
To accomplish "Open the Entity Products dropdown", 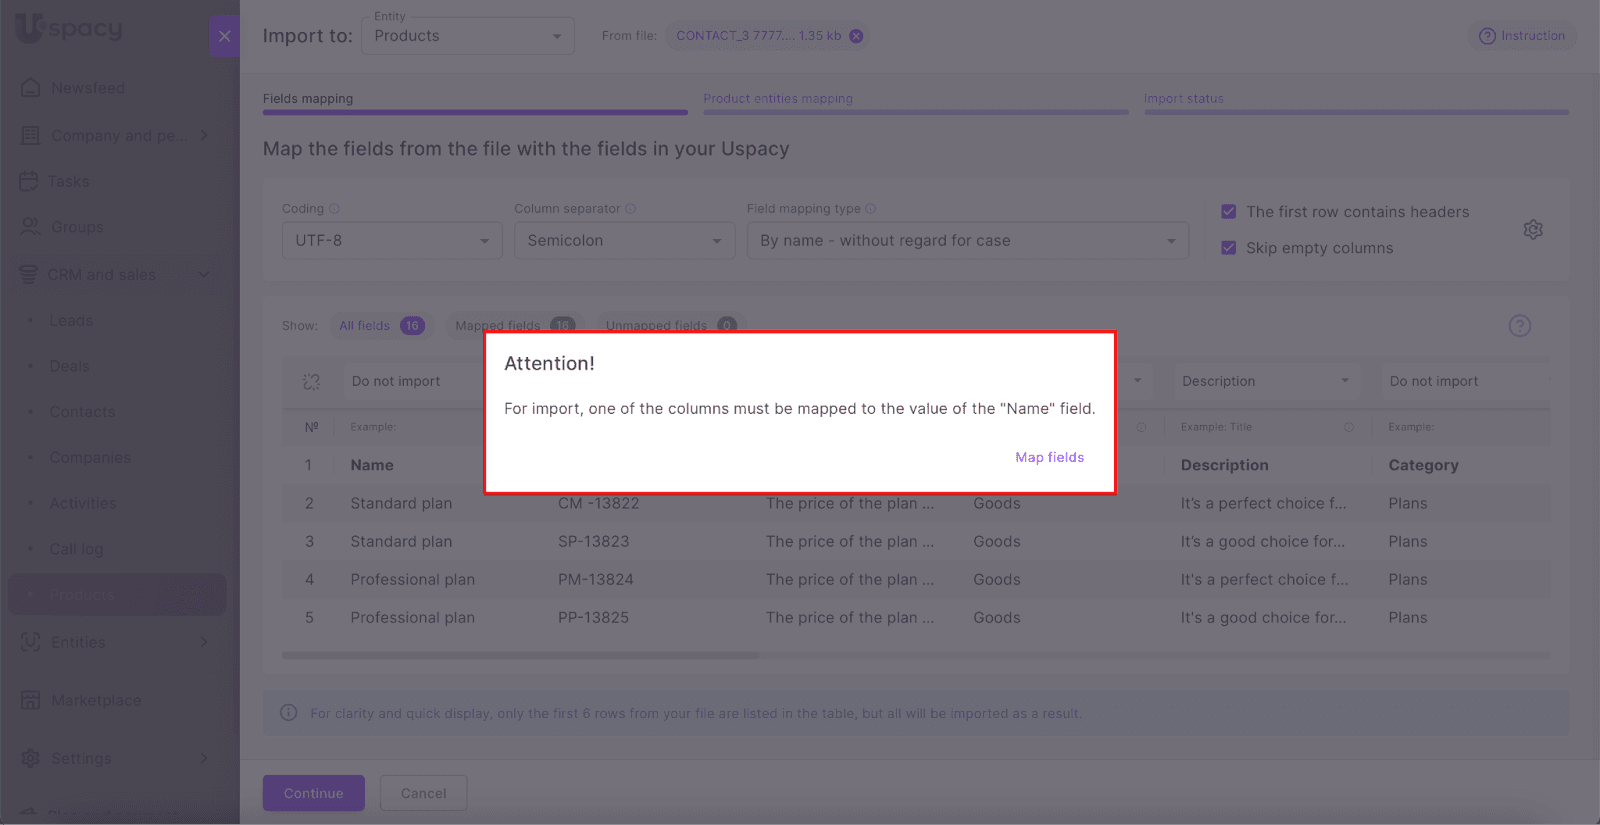I will [x=467, y=36].
